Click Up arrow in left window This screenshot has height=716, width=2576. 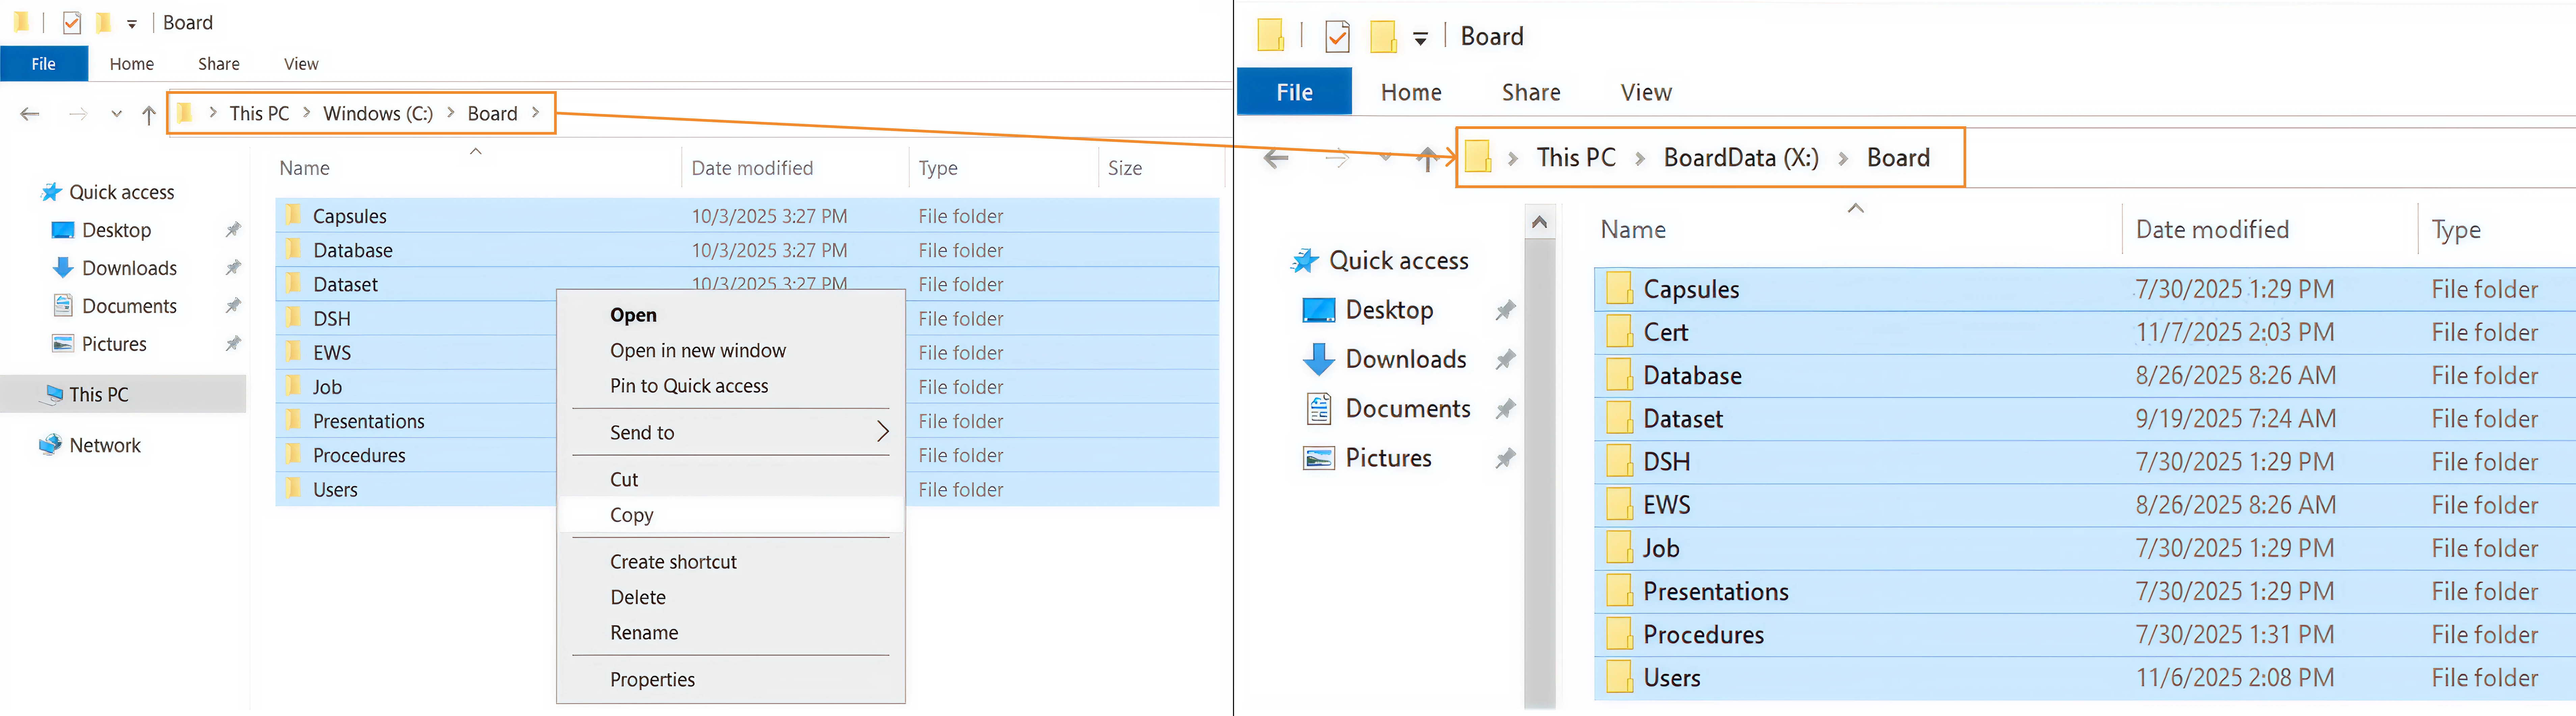pyautogui.click(x=149, y=115)
